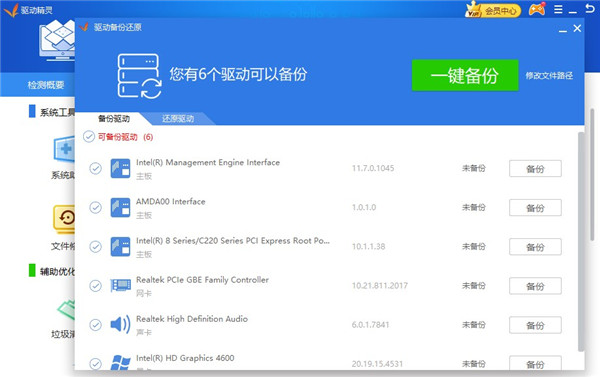
Task: Click the Intel Management Engine motherboard icon
Action: pyautogui.click(x=120, y=168)
